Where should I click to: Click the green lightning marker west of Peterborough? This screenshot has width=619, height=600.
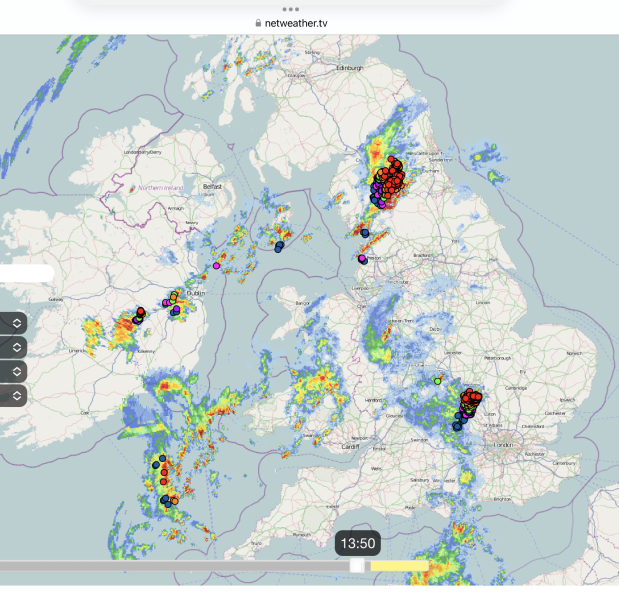tap(437, 381)
